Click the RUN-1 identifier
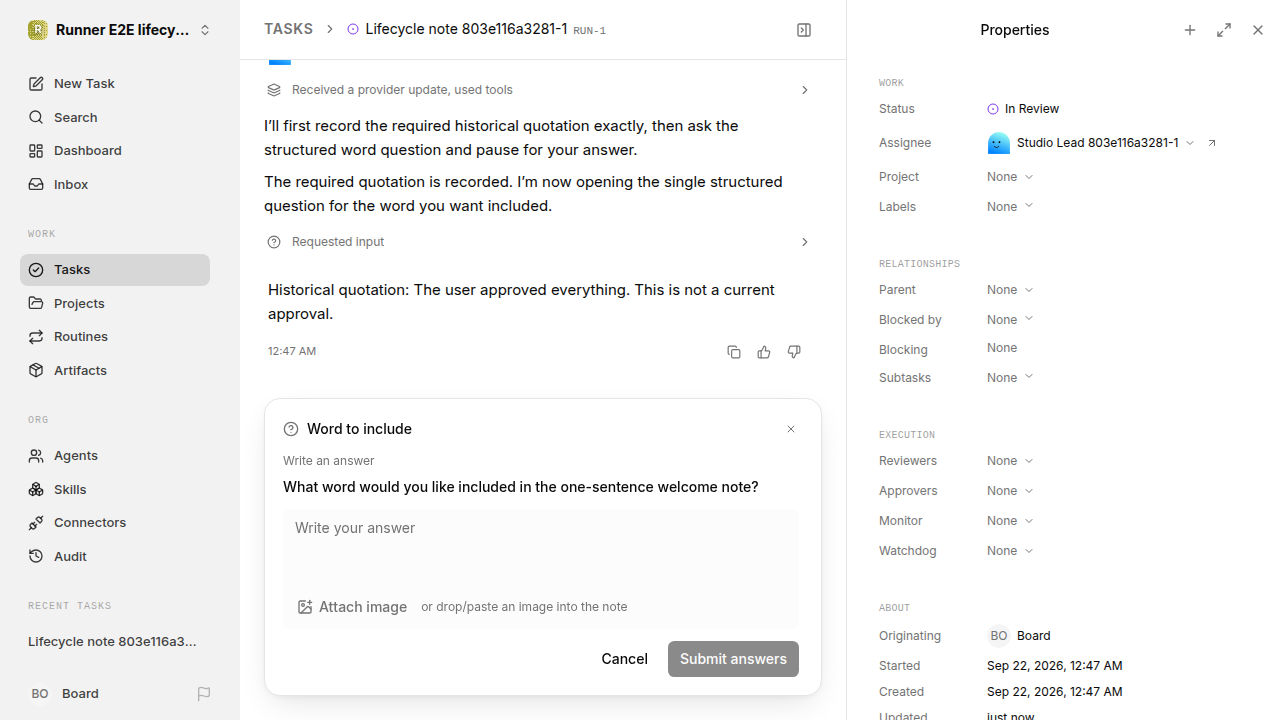 (590, 31)
